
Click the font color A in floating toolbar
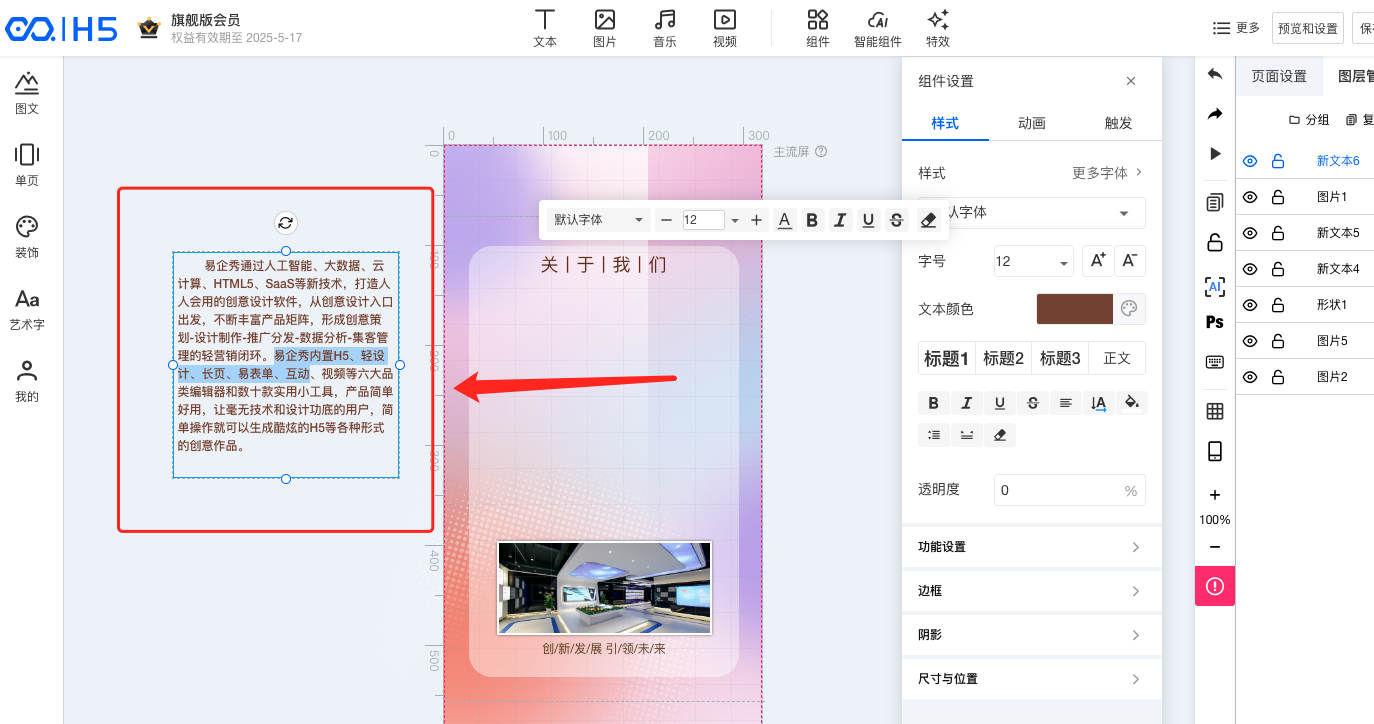pos(784,220)
